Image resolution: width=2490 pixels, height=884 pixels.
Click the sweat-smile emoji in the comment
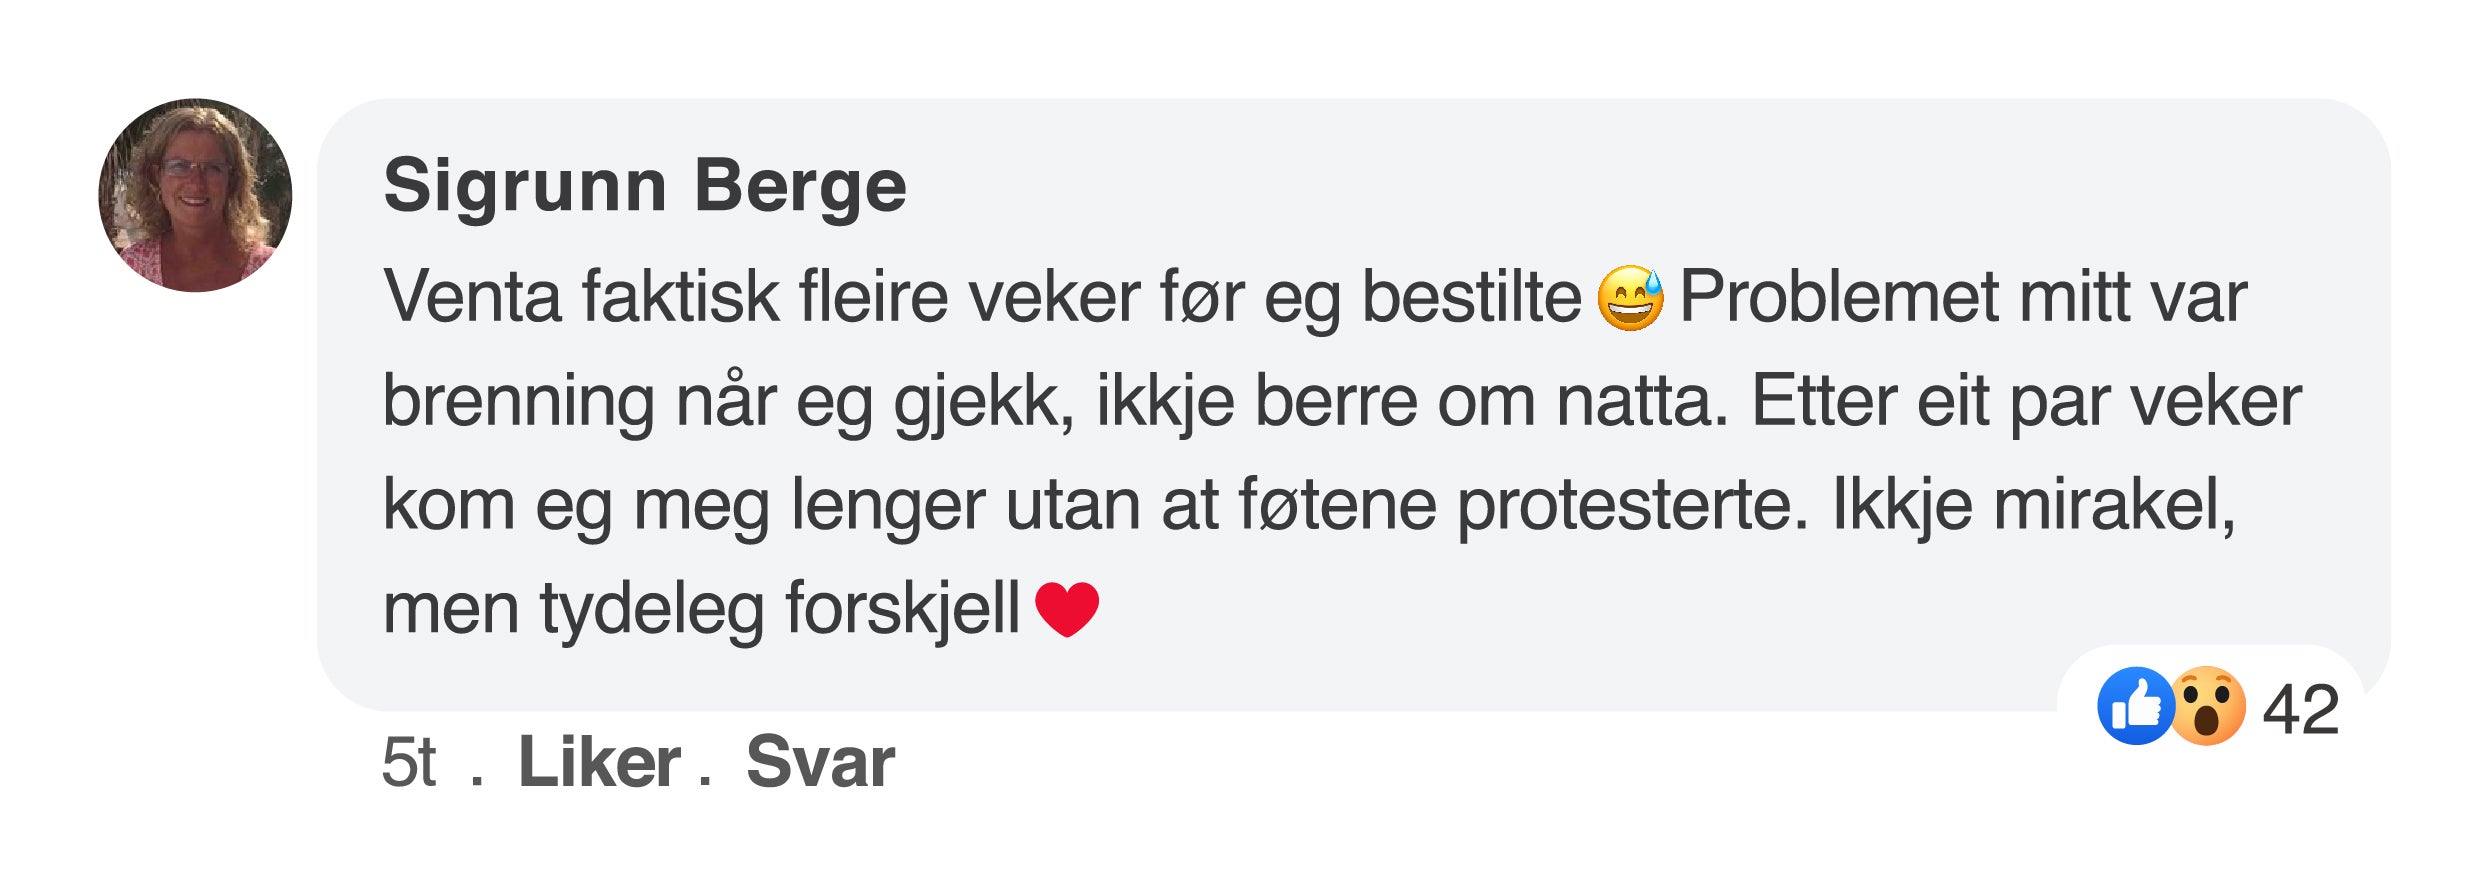click(1630, 298)
